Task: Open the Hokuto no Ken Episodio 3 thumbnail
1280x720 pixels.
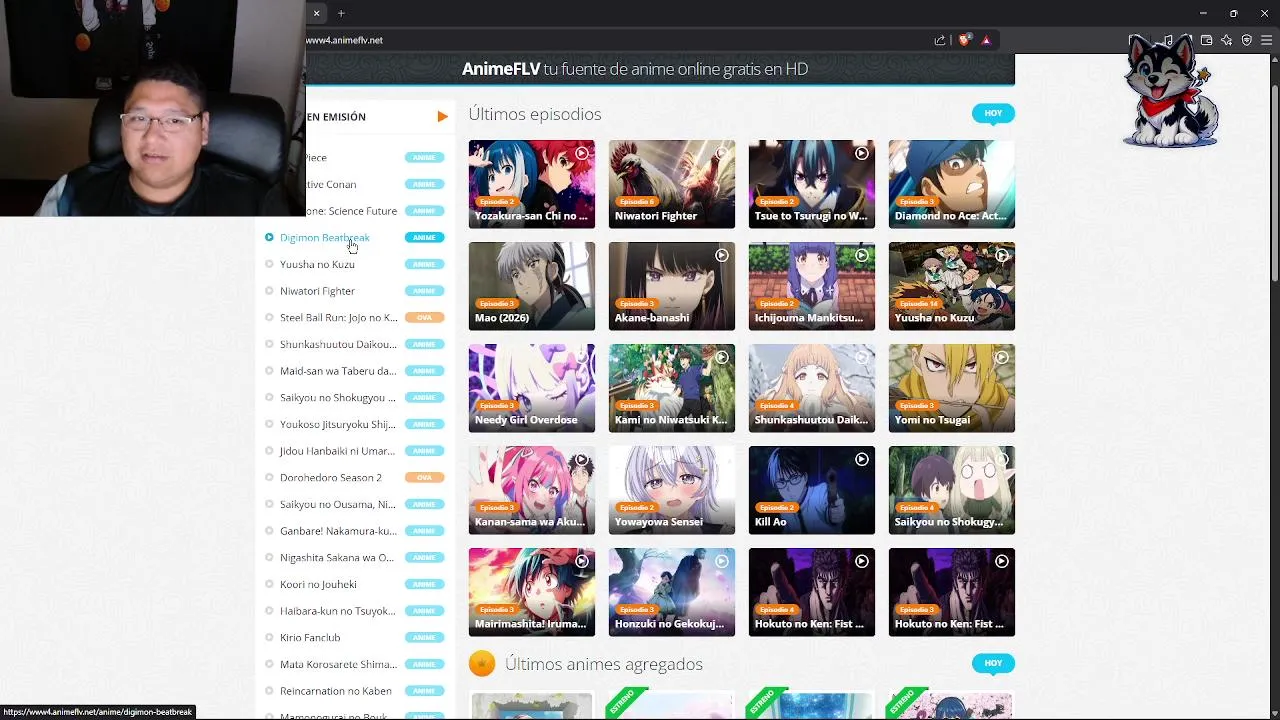Action: pos(952,592)
